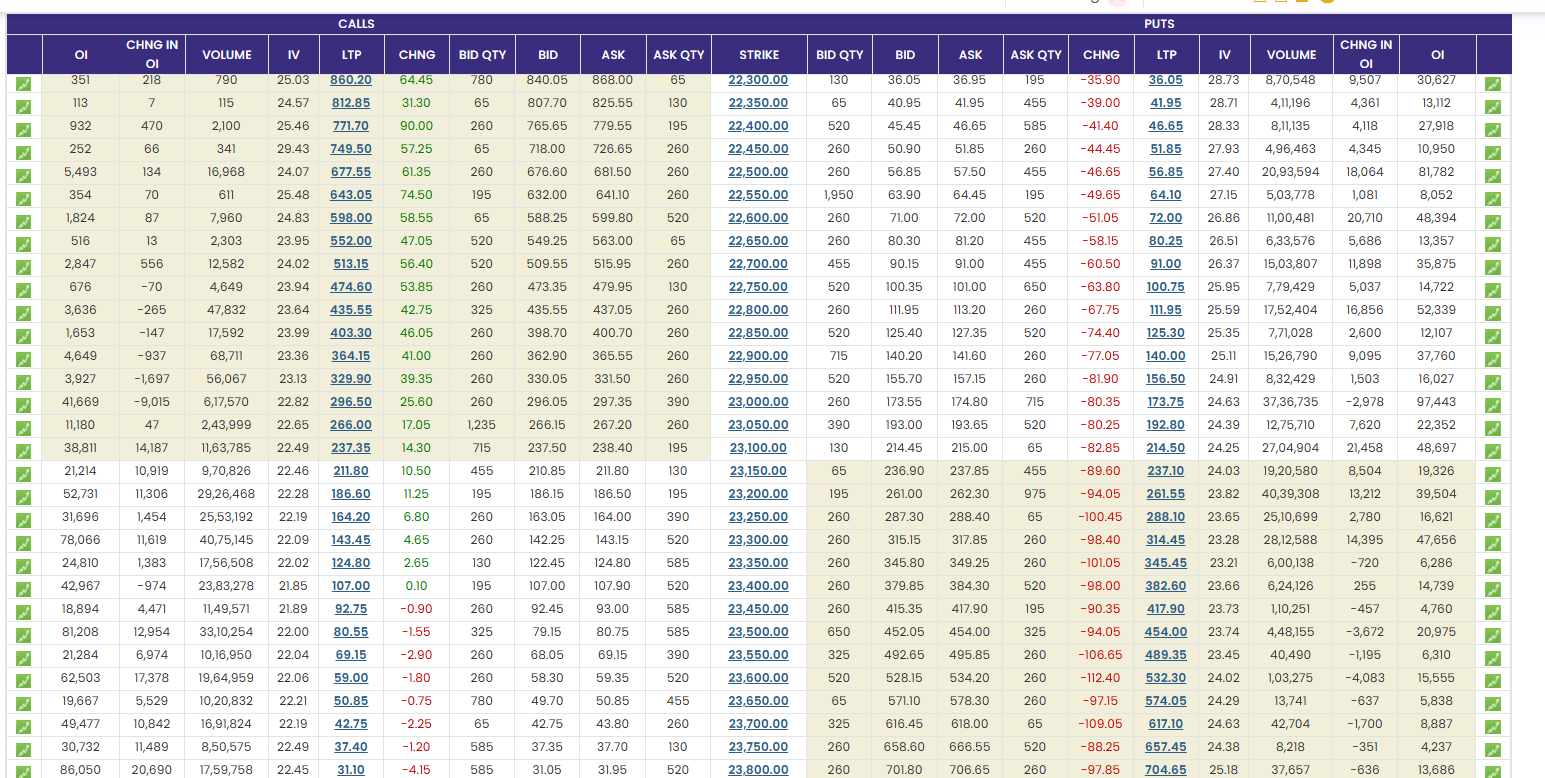Open the calls chart icon for the 22,750.00 strike
The image size is (1545, 778).
click(24, 291)
